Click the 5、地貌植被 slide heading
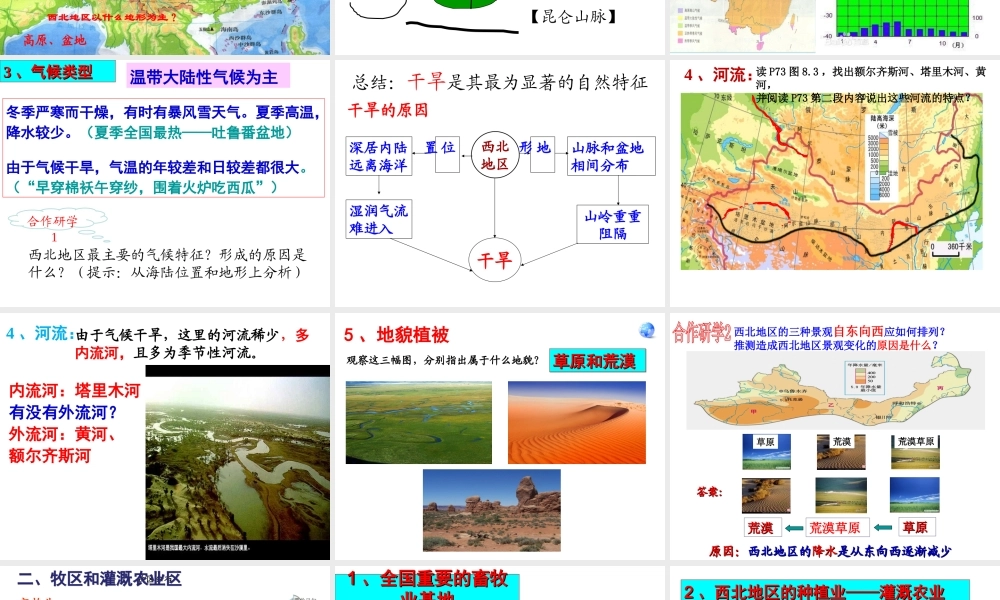Image resolution: width=1000 pixels, height=600 pixels. tap(396, 335)
